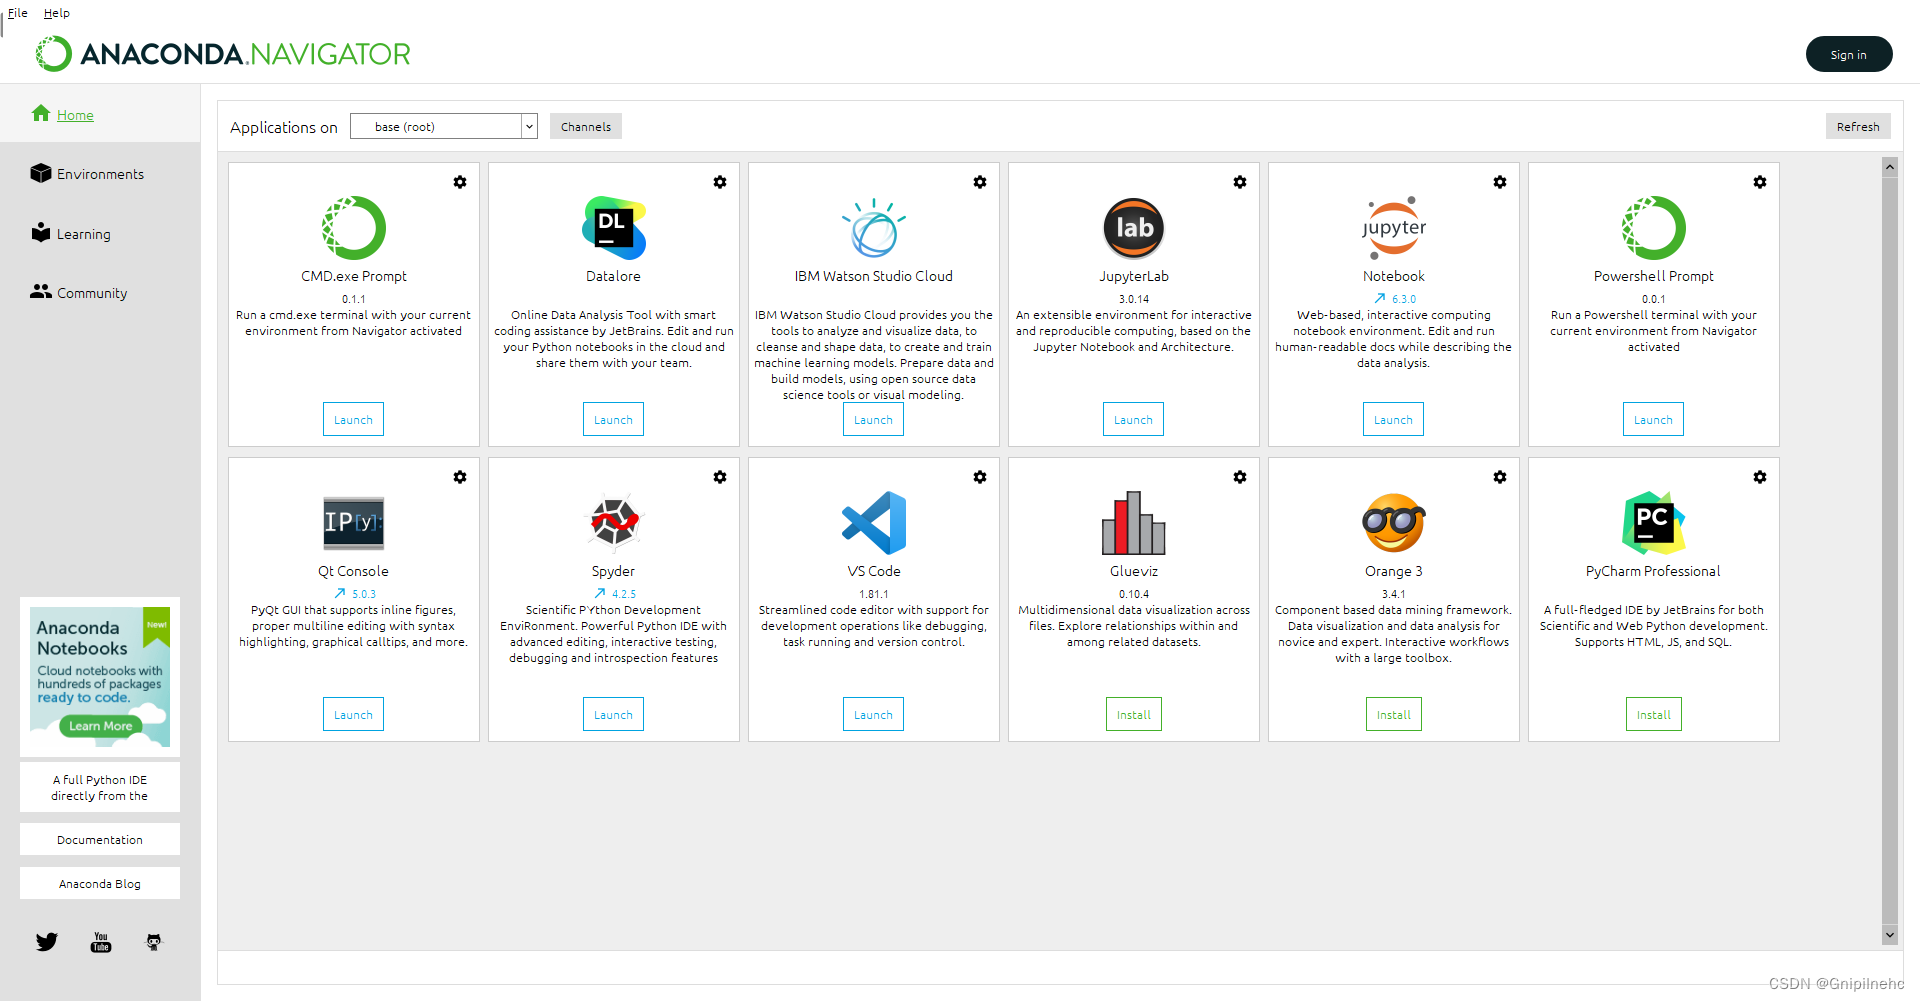Launch Spyder
The width and height of the screenshot is (1920, 1001).
pos(613,714)
